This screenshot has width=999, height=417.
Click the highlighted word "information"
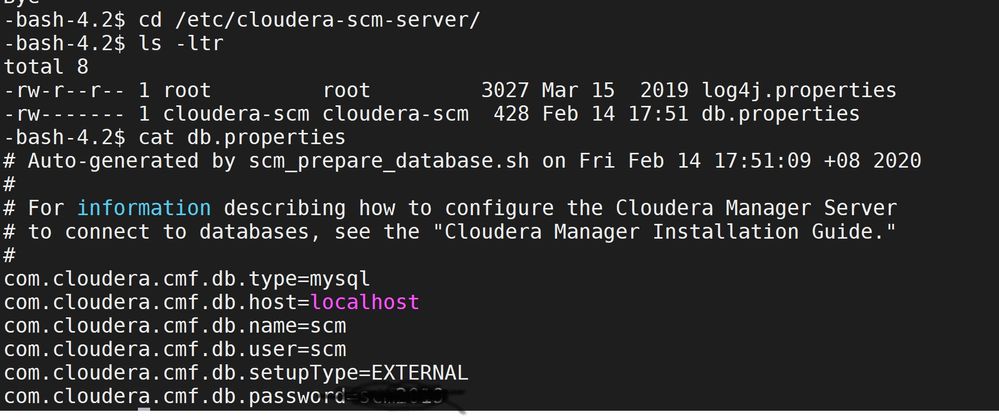point(144,208)
